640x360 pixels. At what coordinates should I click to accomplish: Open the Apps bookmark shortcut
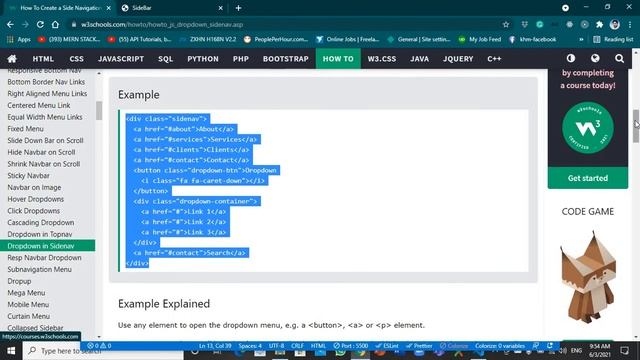(x=19, y=39)
